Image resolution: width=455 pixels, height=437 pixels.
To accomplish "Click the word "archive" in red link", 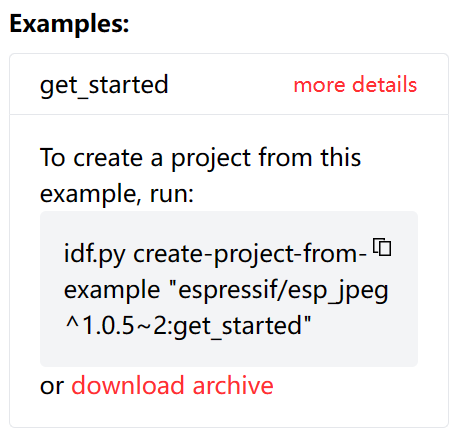I will click(x=233, y=385).
